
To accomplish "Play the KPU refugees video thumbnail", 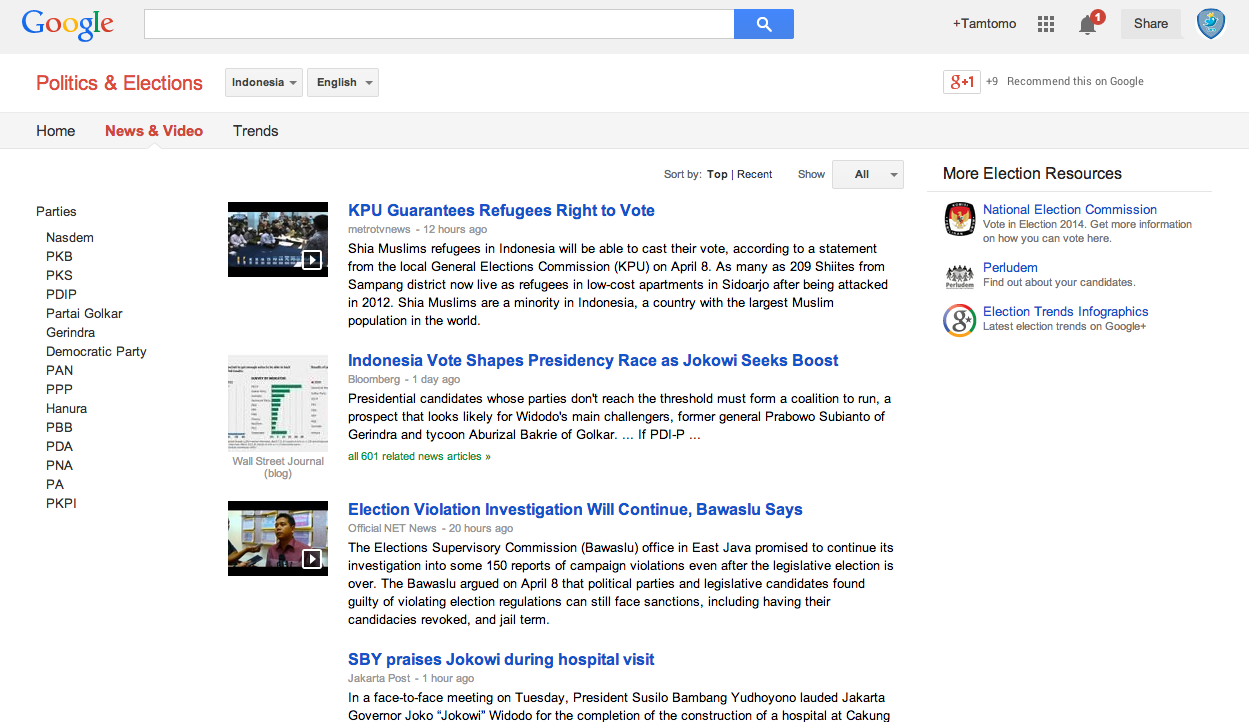I will tap(278, 239).
